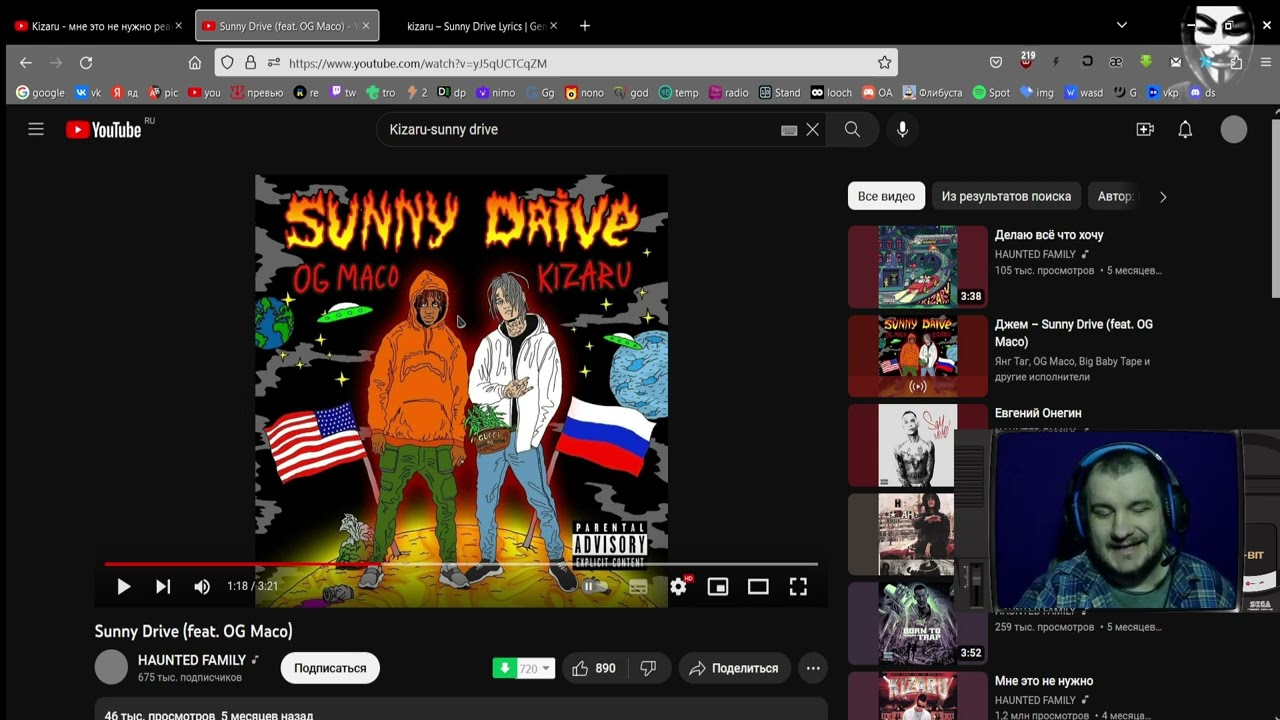1280x720 pixels.
Task: Toggle autoplay switch in the player
Action: click(596, 587)
